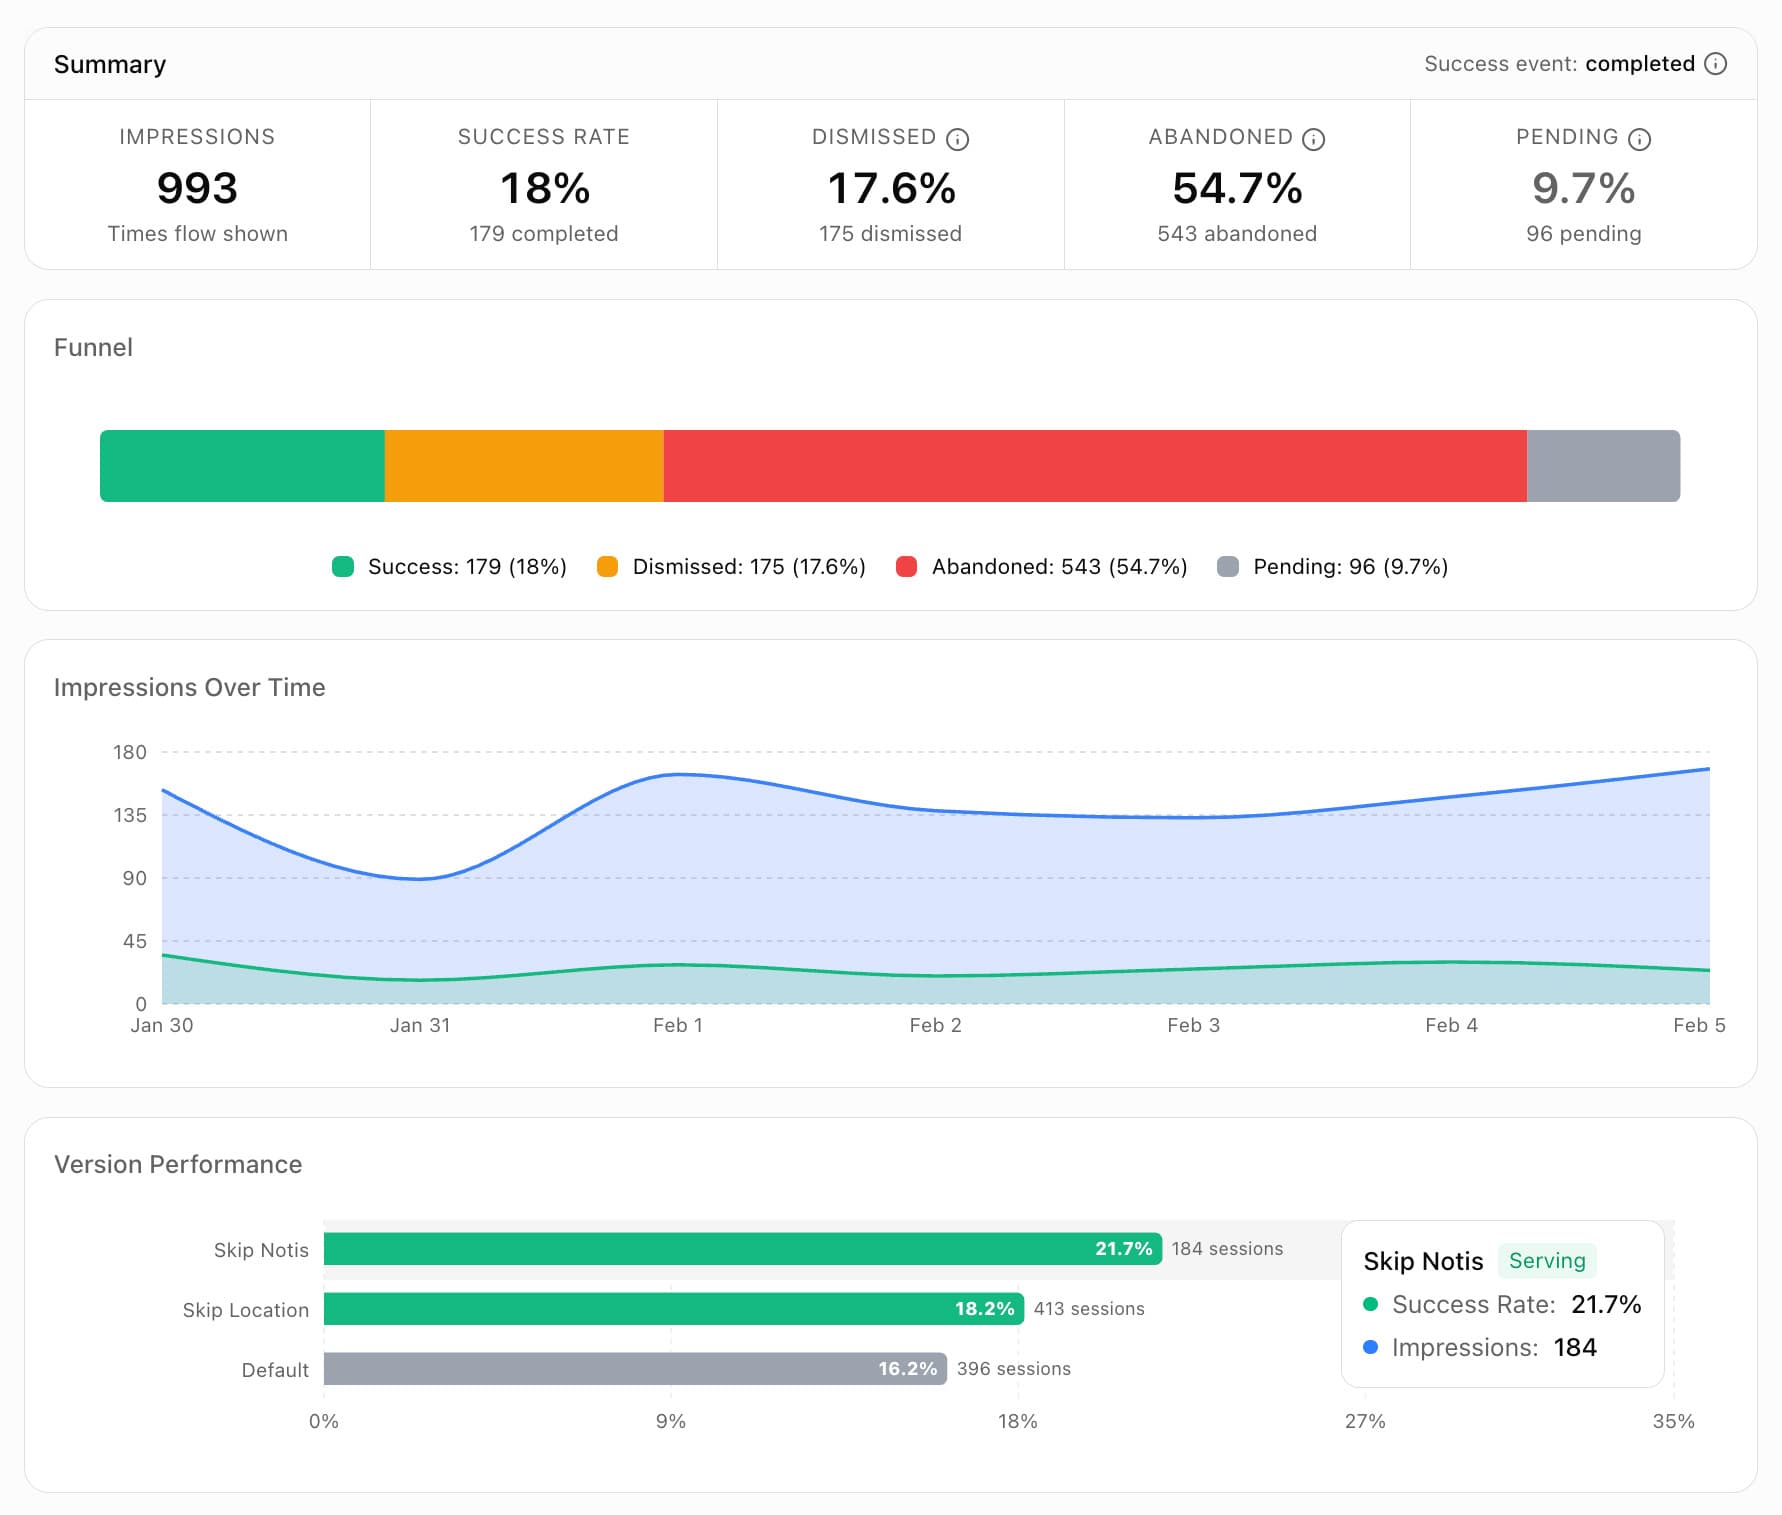Click the green Success Rate dot in the tooltip
Image resolution: width=1782 pixels, height=1515 pixels.
(1371, 1304)
